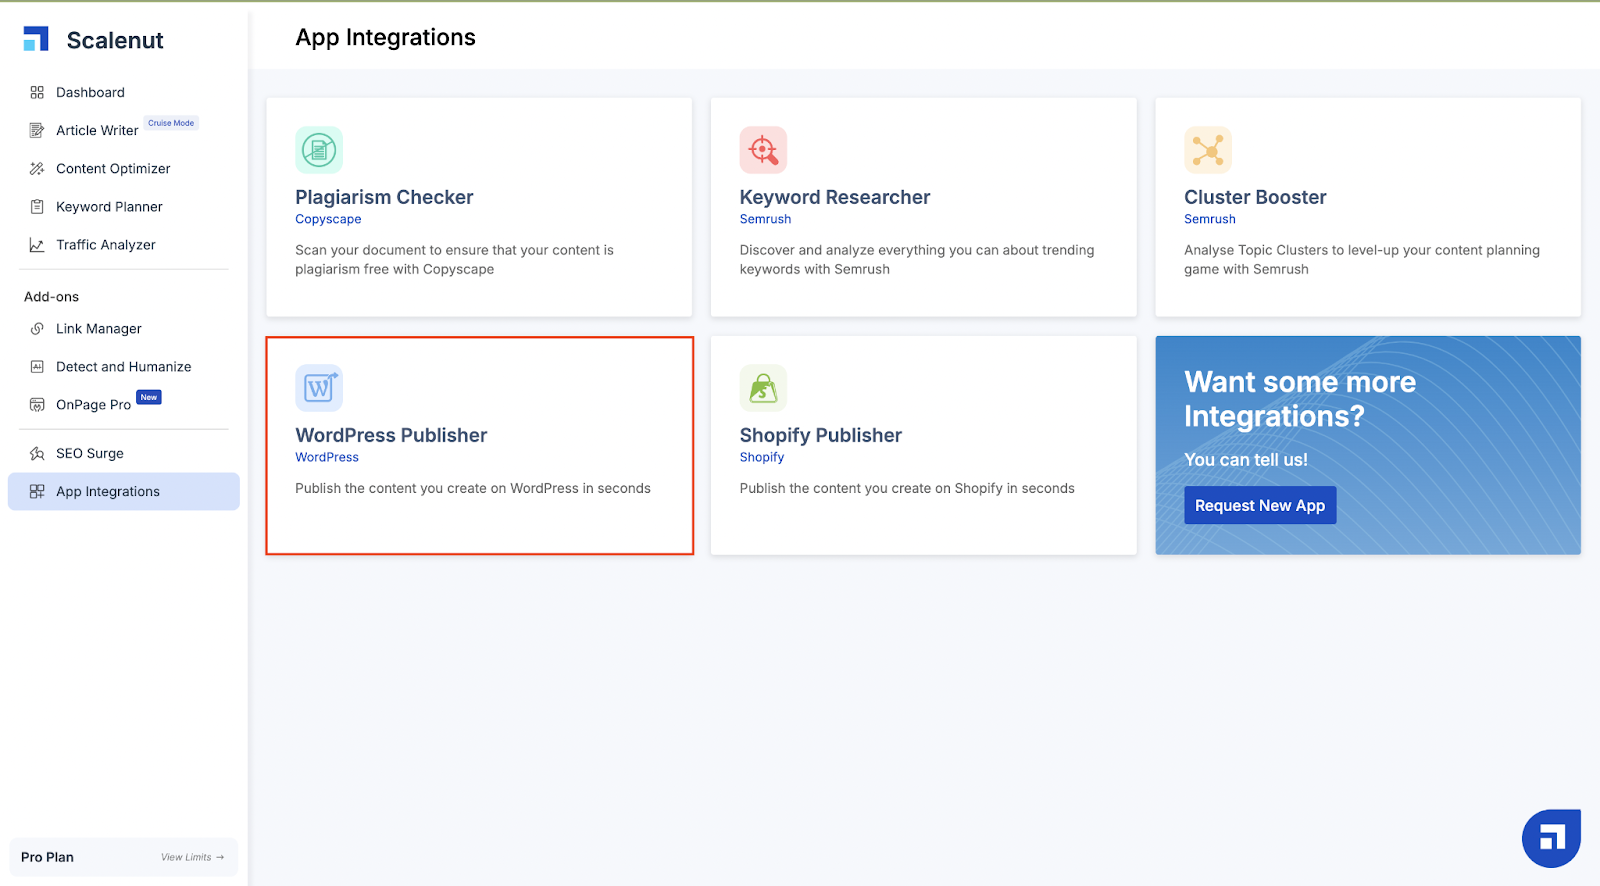Click the Article Writer icon
Screen dimensions: 1600x886
coord(37,130)
